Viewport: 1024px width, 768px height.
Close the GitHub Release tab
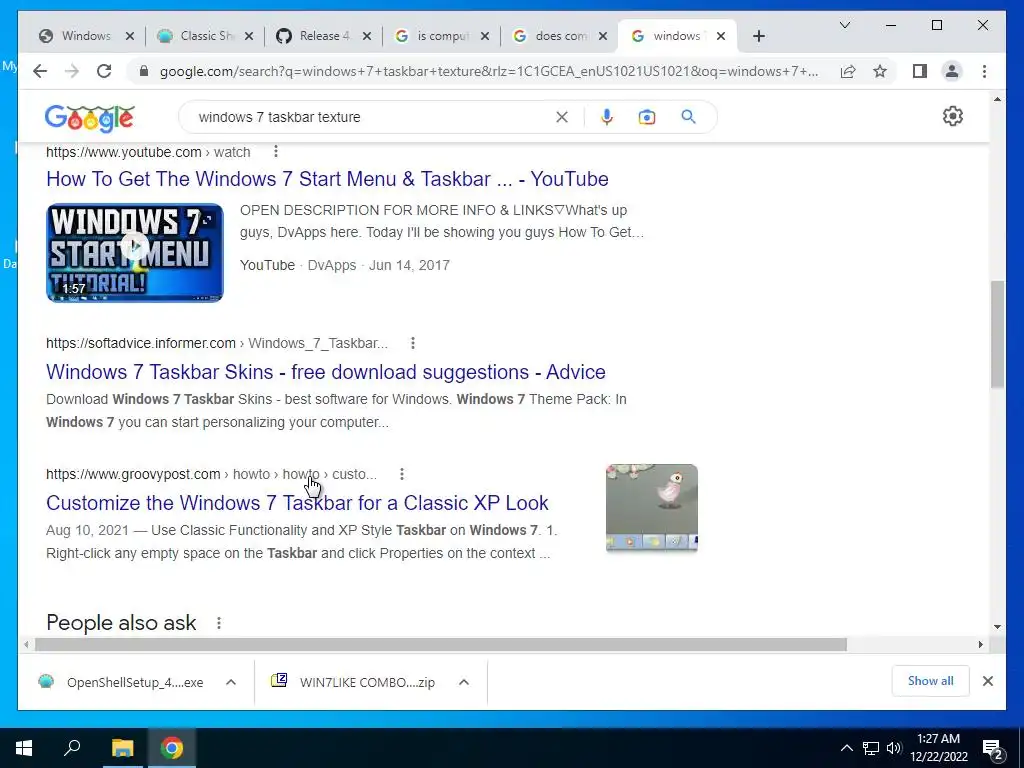pyautogui.click(x=367, y=36)
